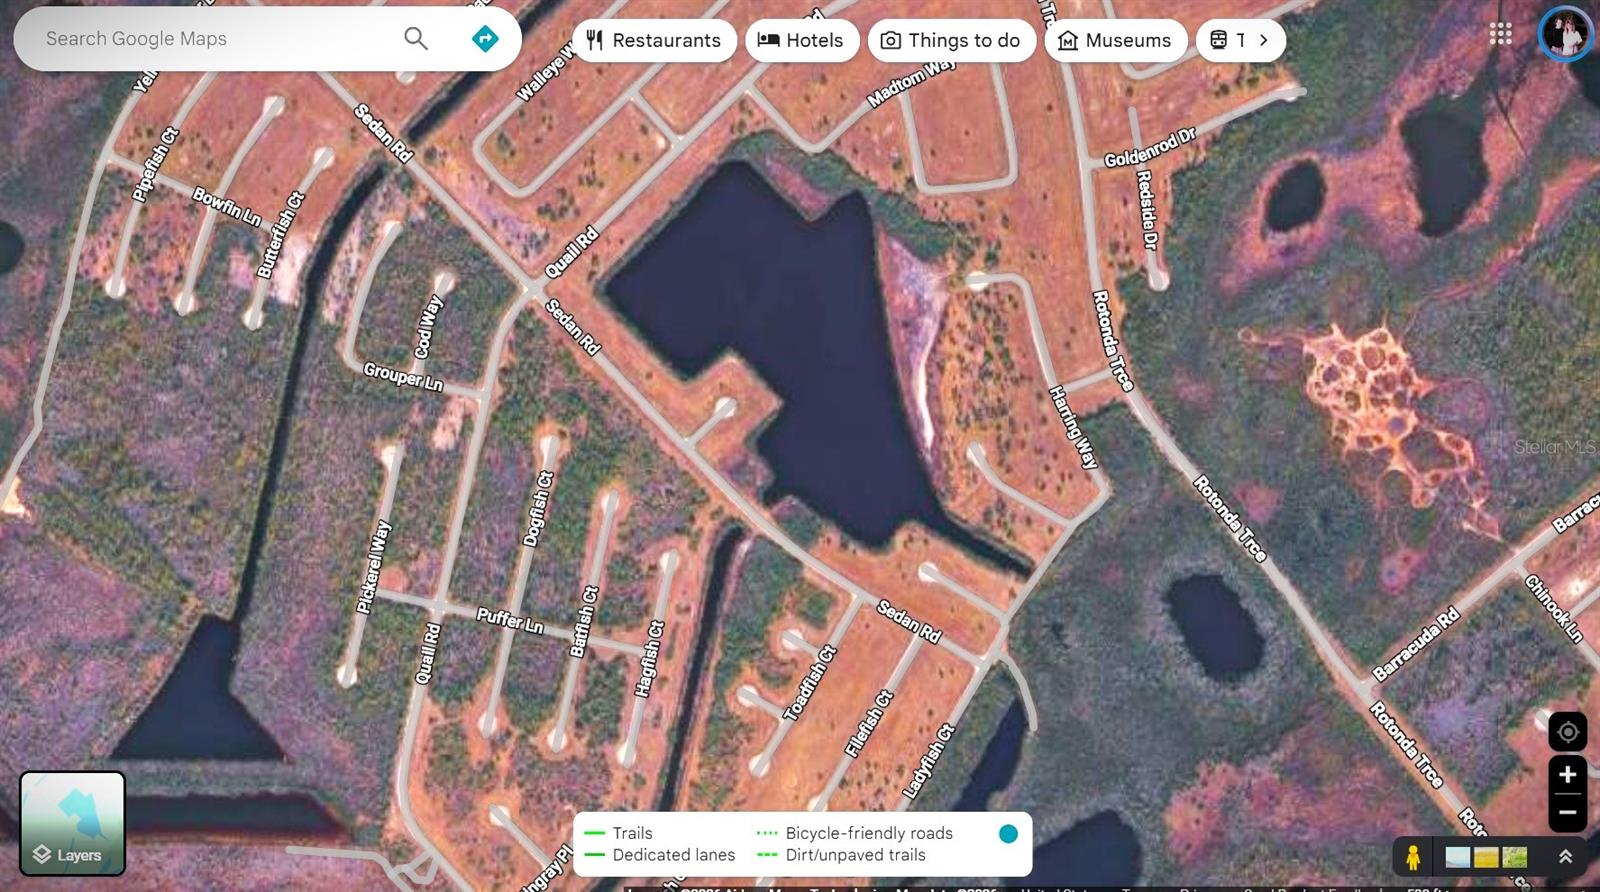Open directions via the blue arrow icon
This screenshot has height=892, width=1600.
[x=485, y=39]
